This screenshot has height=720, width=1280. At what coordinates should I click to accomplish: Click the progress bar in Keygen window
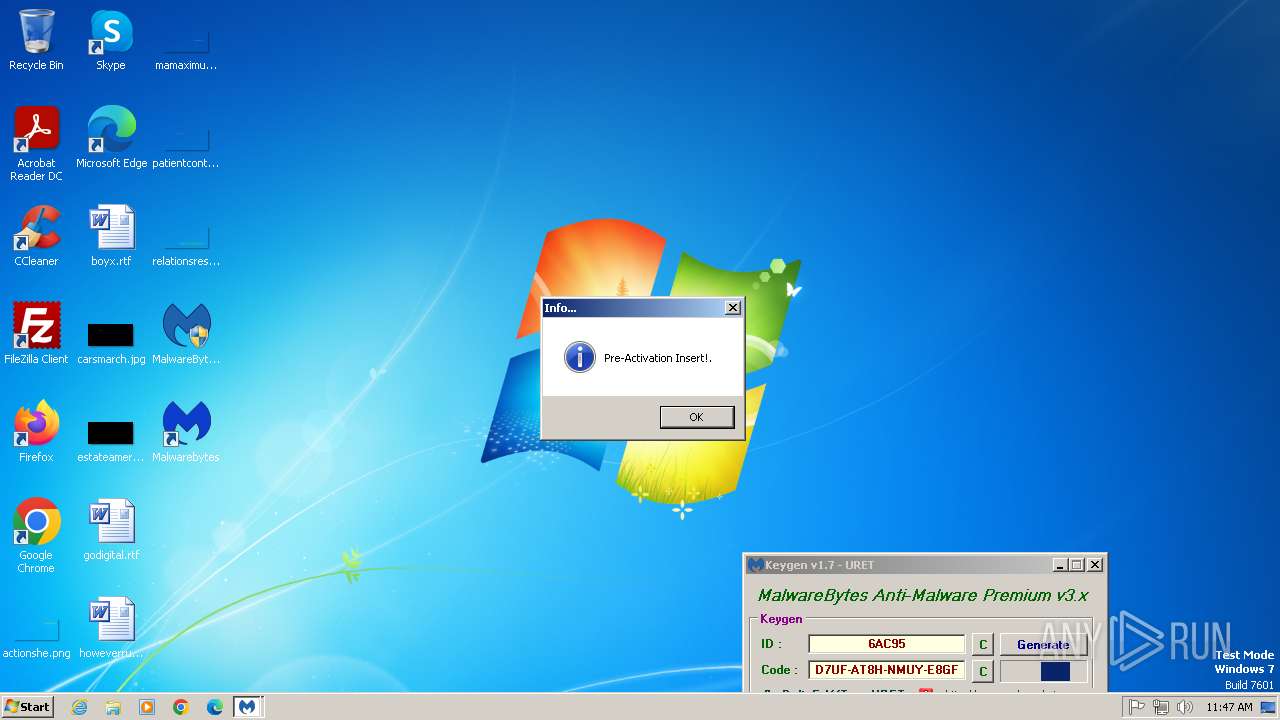(1043, 671)
